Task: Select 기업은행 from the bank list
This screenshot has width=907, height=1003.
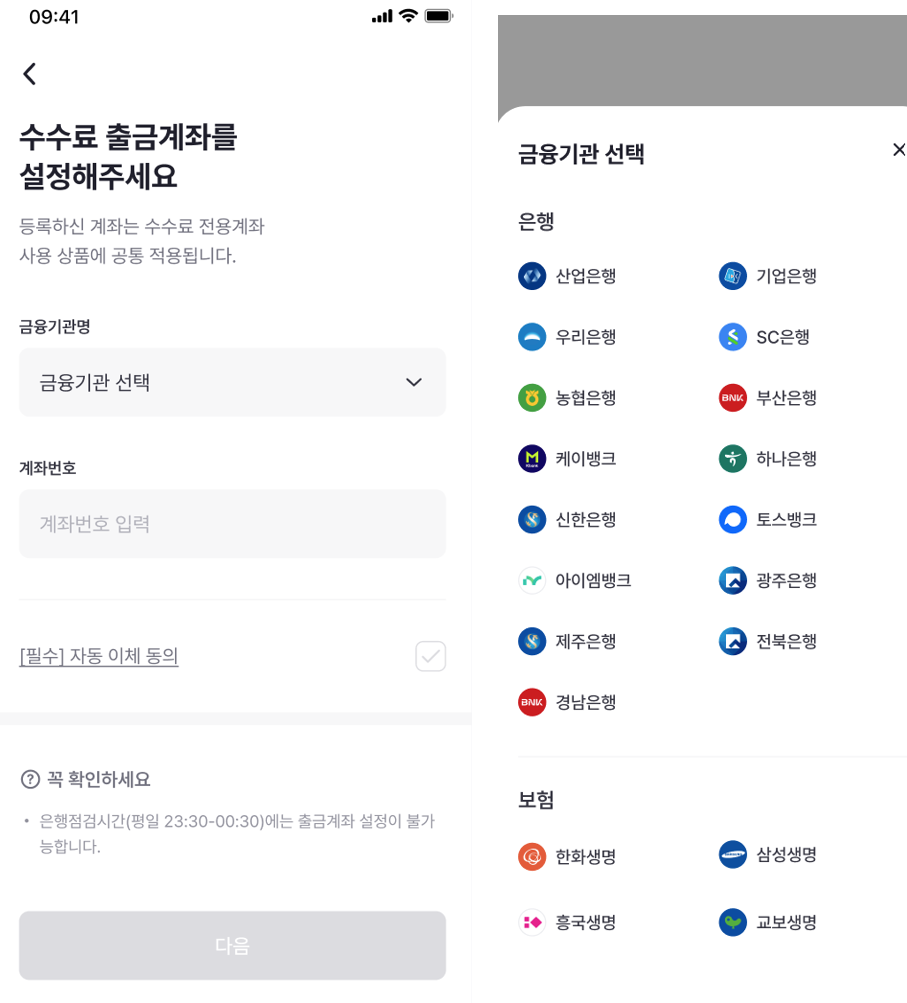Action: 786,276
